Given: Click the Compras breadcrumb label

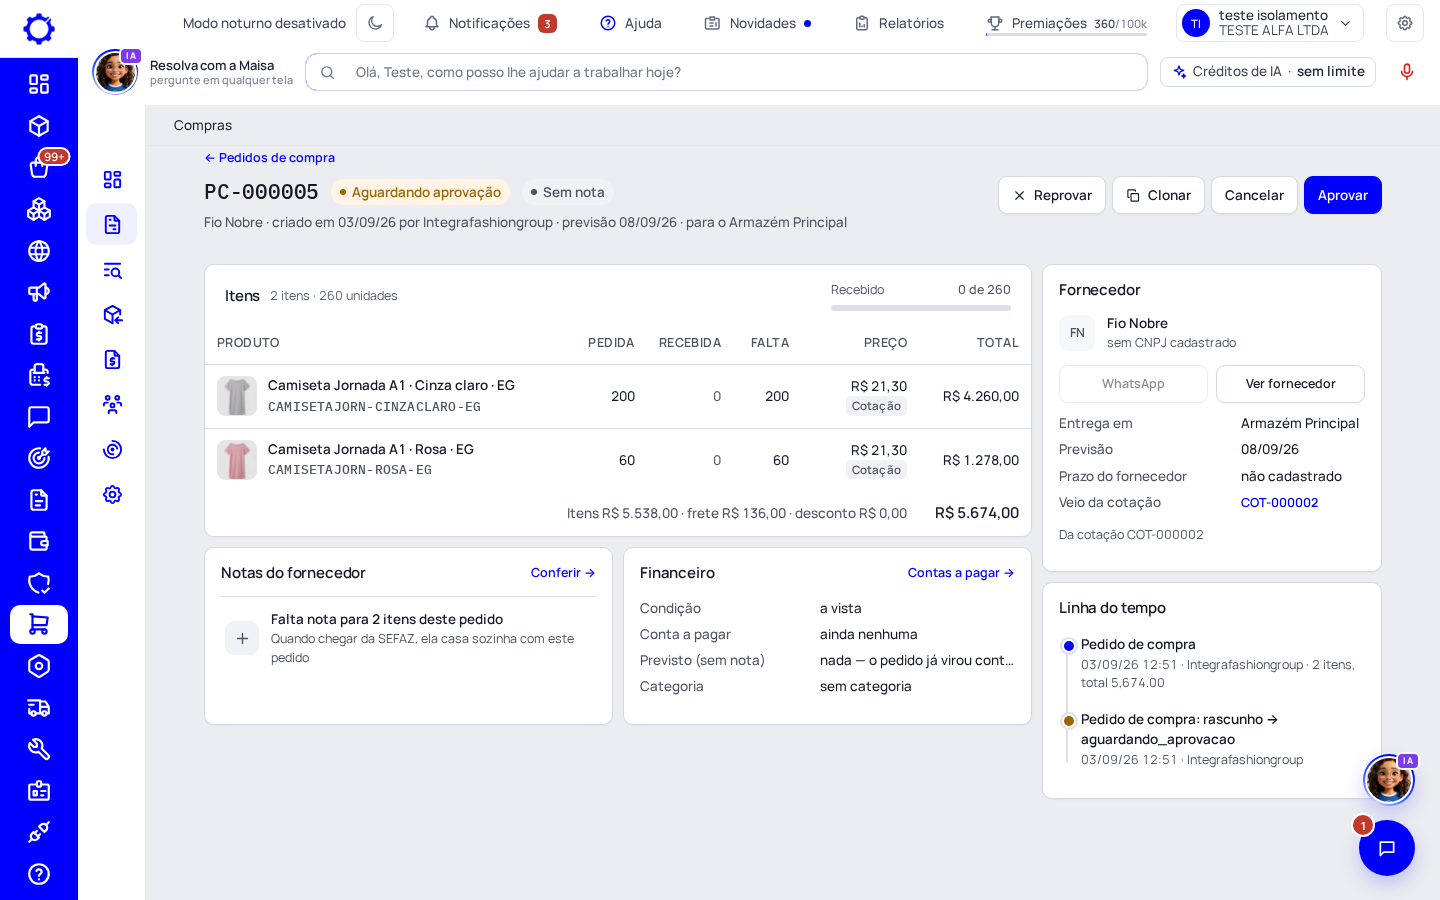Looking at the screenshot, I should pyautogui.click(x=203, y=125).
